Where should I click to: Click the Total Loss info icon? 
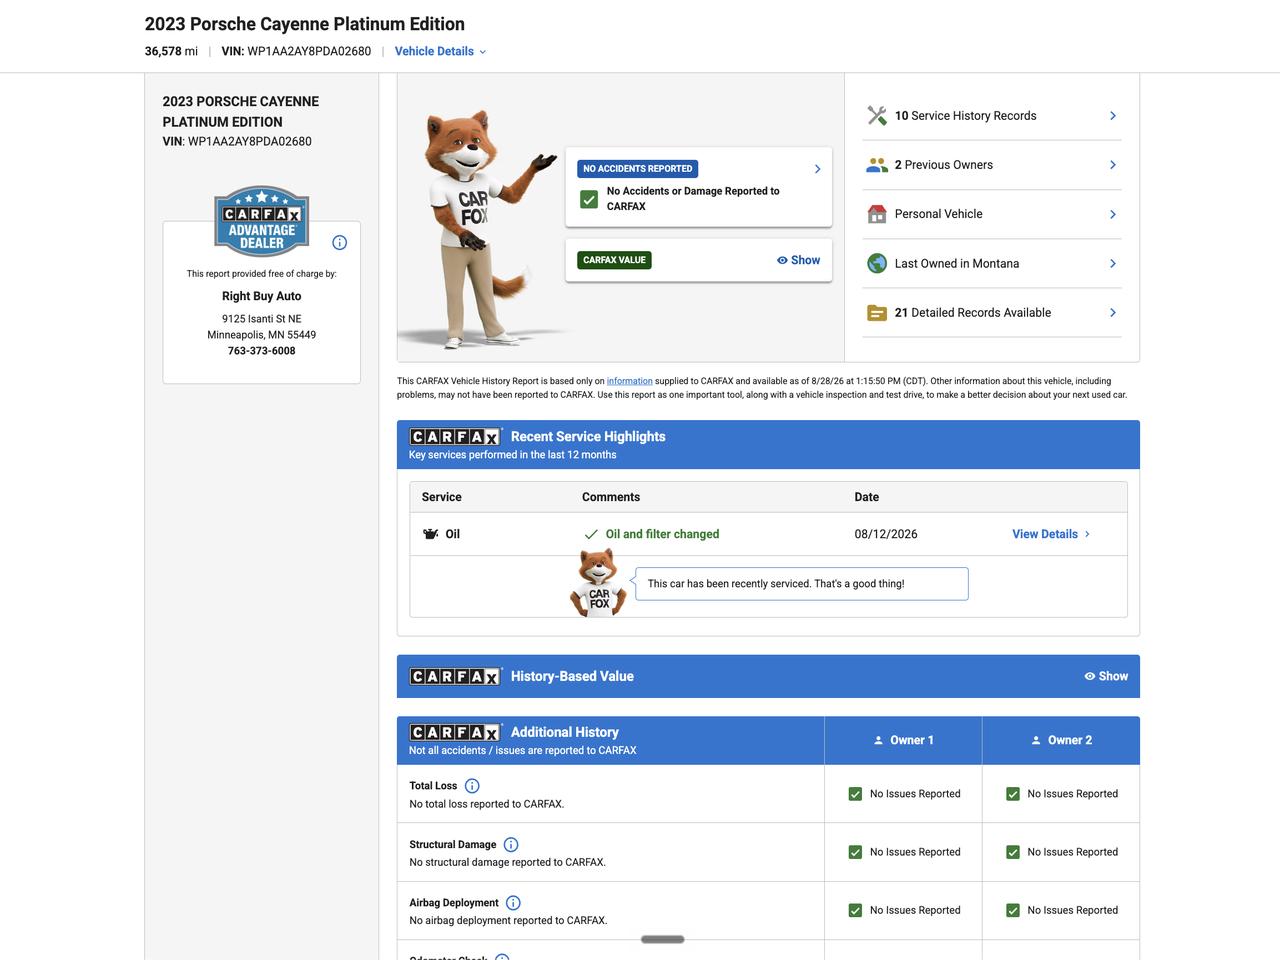472,786
